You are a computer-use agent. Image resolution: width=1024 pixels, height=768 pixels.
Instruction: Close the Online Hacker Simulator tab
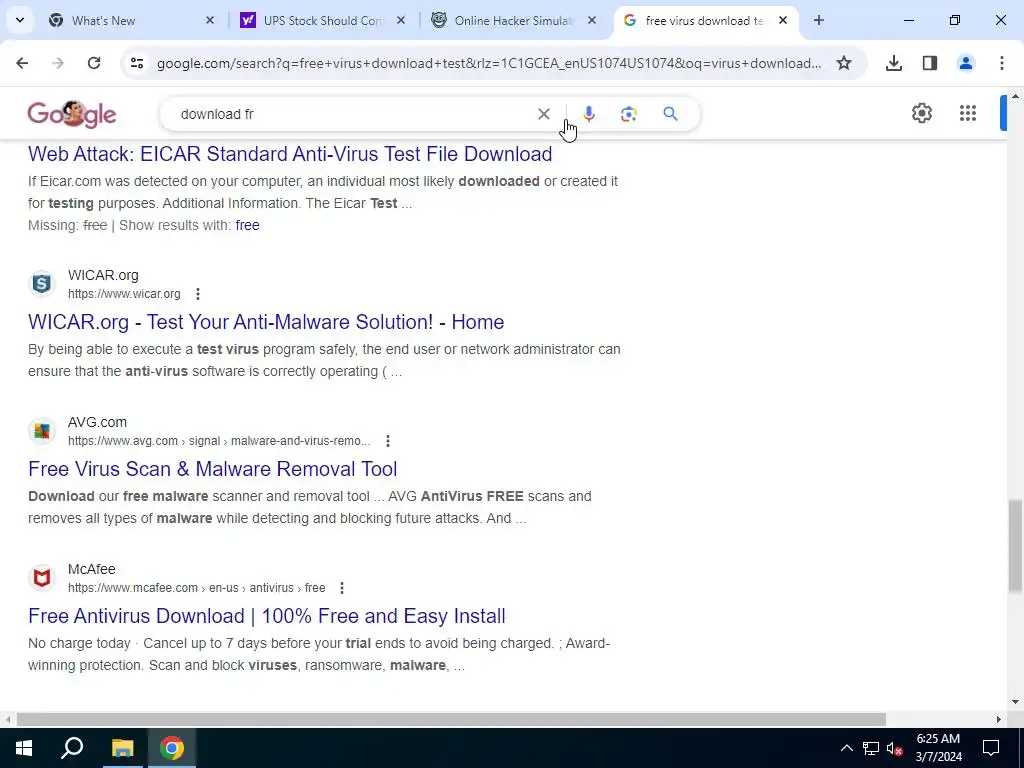point(592,20)
